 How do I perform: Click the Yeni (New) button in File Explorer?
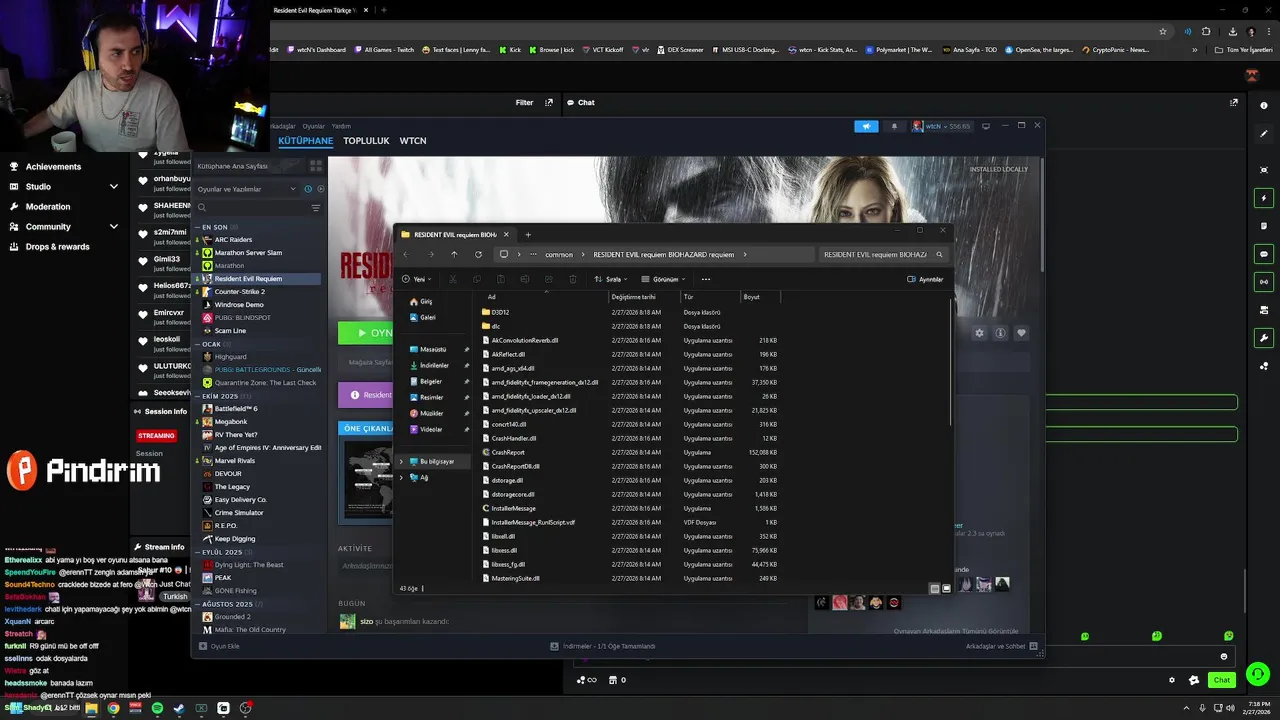click(417, 279)
